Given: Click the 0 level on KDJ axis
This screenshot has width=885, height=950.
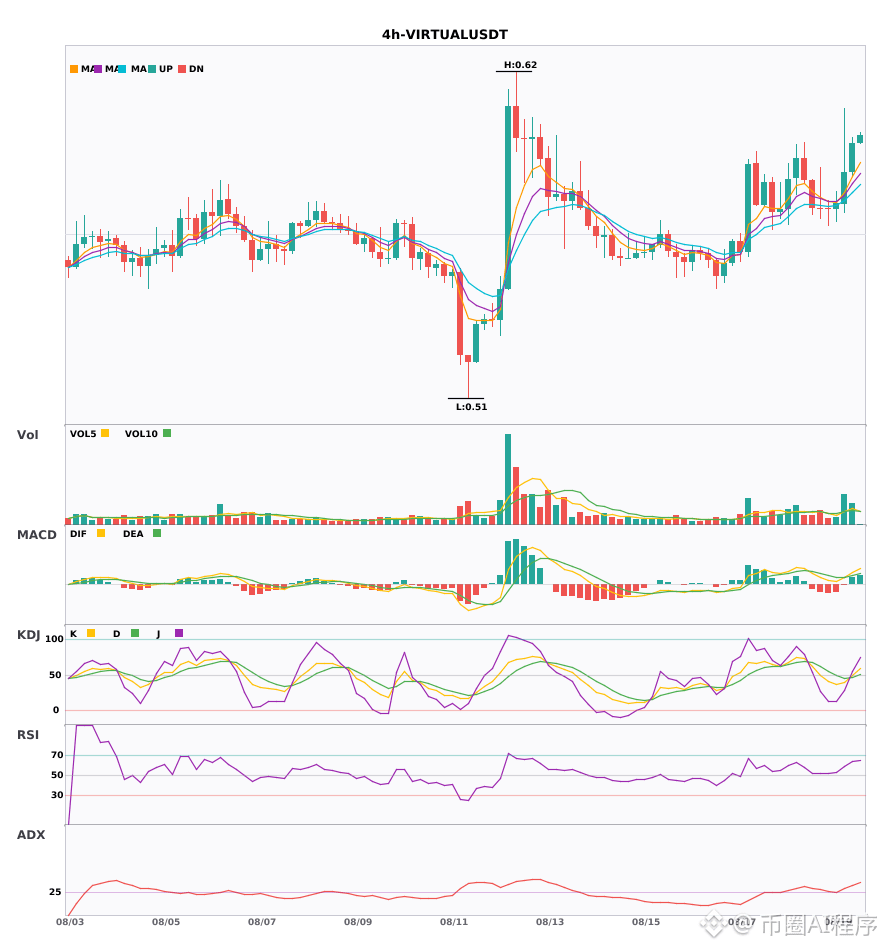Looking at the screenshot, I should 56,710.
